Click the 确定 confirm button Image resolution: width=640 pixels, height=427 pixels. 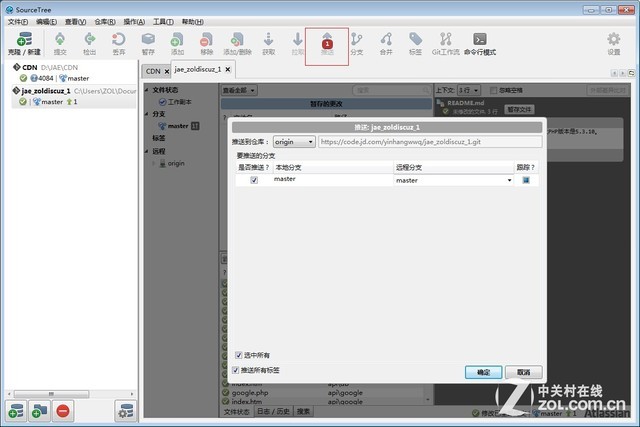pyautogui.click(x=483, y=371)
